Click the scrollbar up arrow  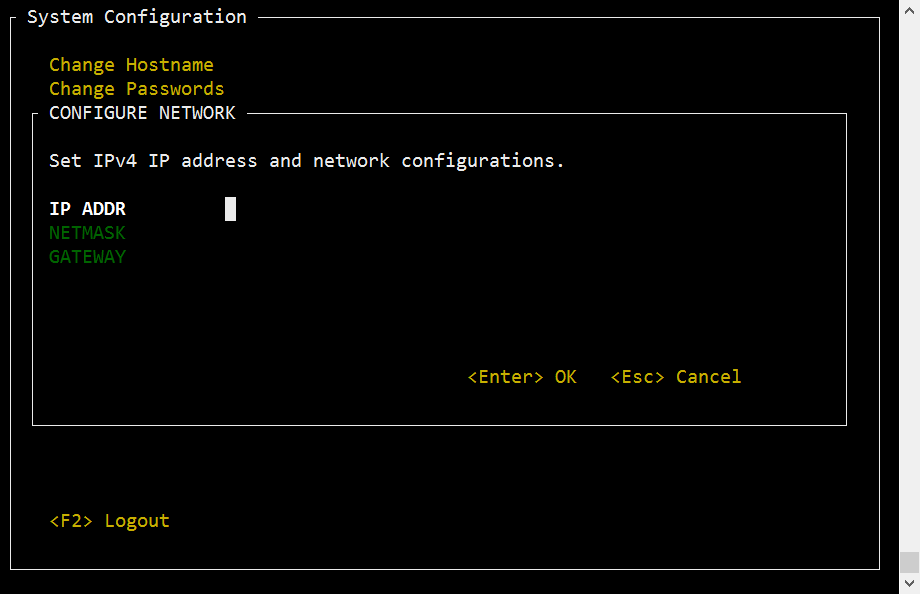pos(909,11)
